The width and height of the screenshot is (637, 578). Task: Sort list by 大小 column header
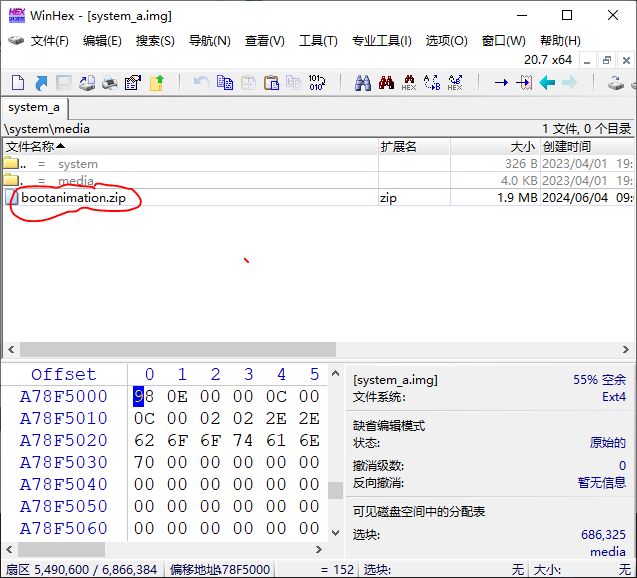pyautogui.click(x=522, y=146)
